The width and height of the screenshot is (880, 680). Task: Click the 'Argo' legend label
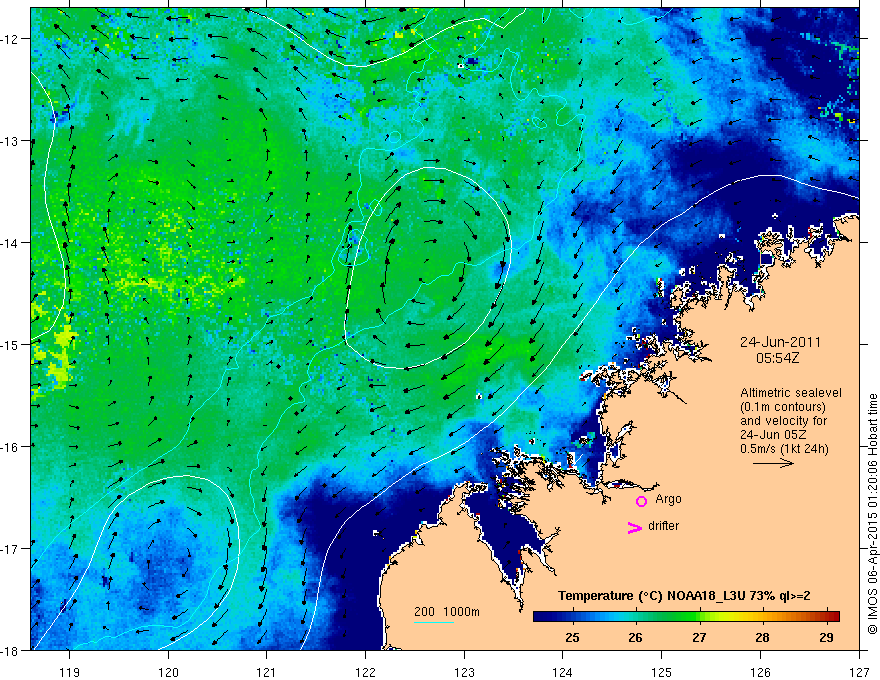(x=668, y=499)
